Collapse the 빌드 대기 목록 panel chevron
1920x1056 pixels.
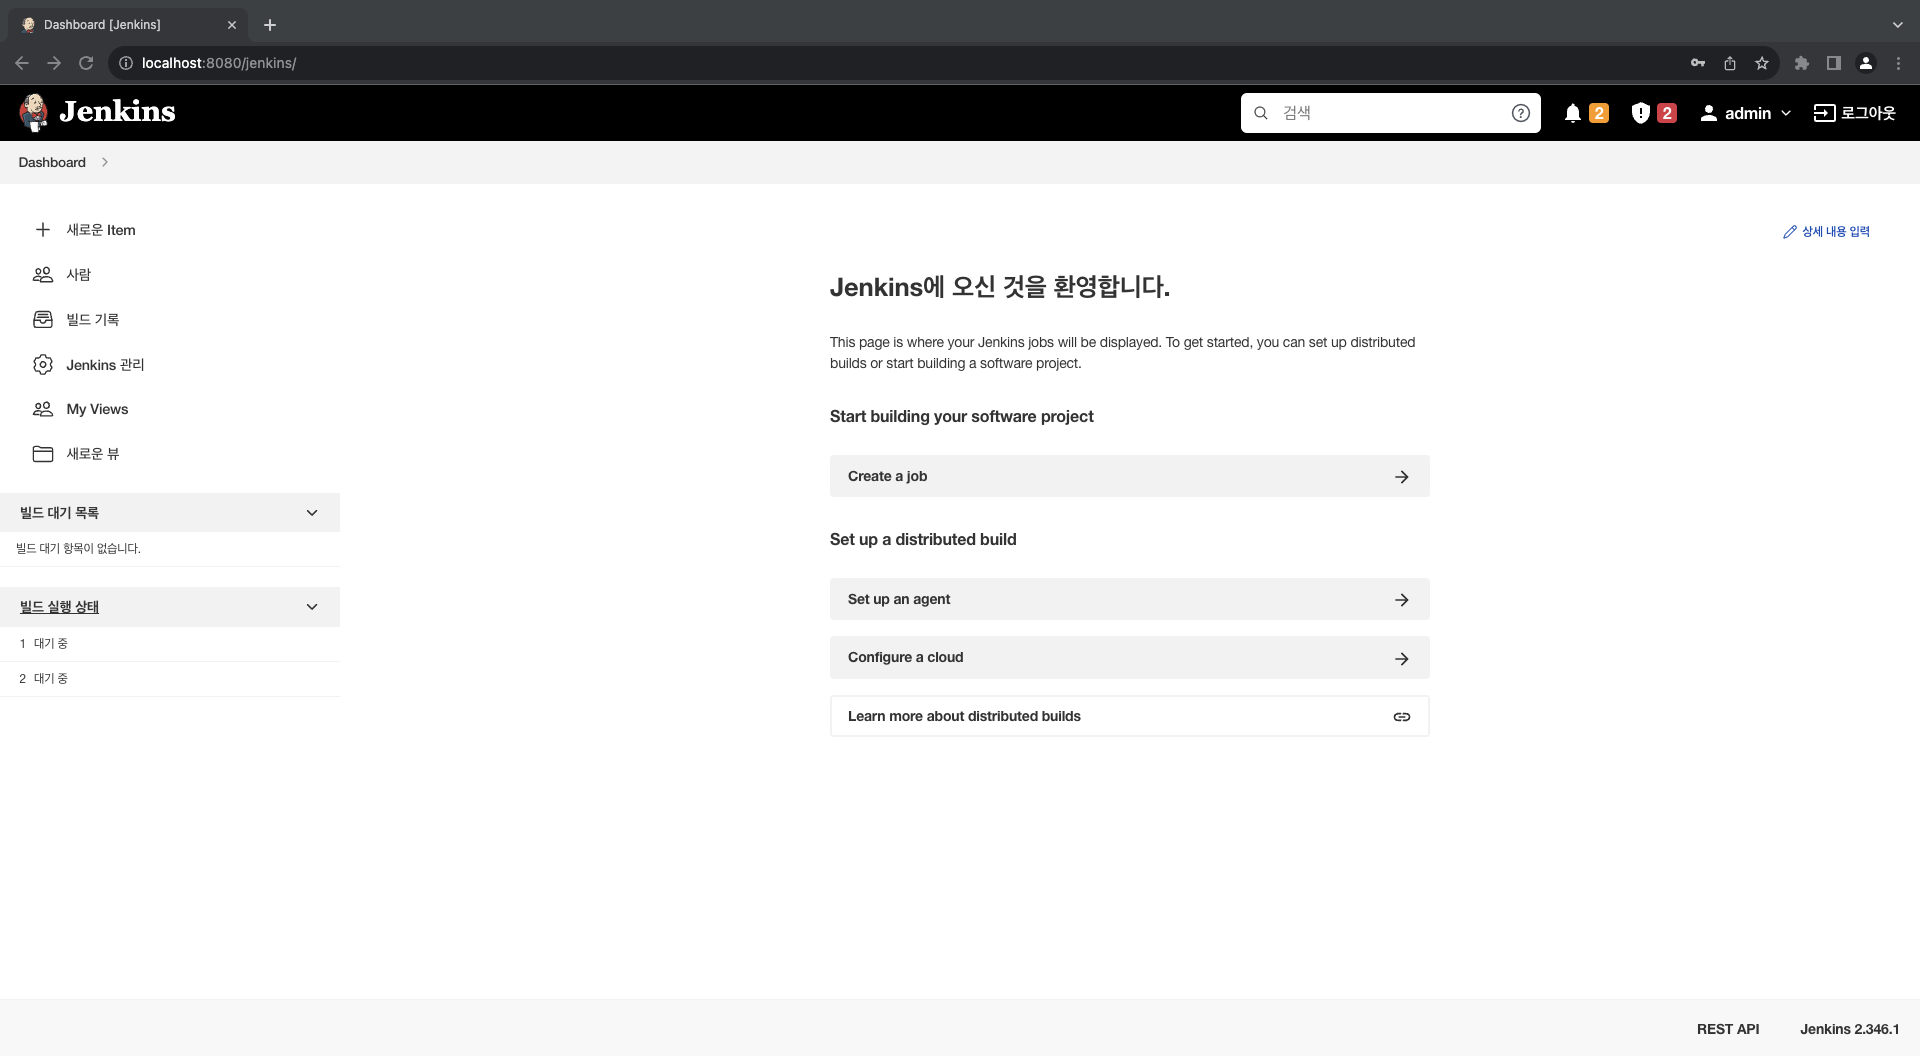(x=312, y=513)
